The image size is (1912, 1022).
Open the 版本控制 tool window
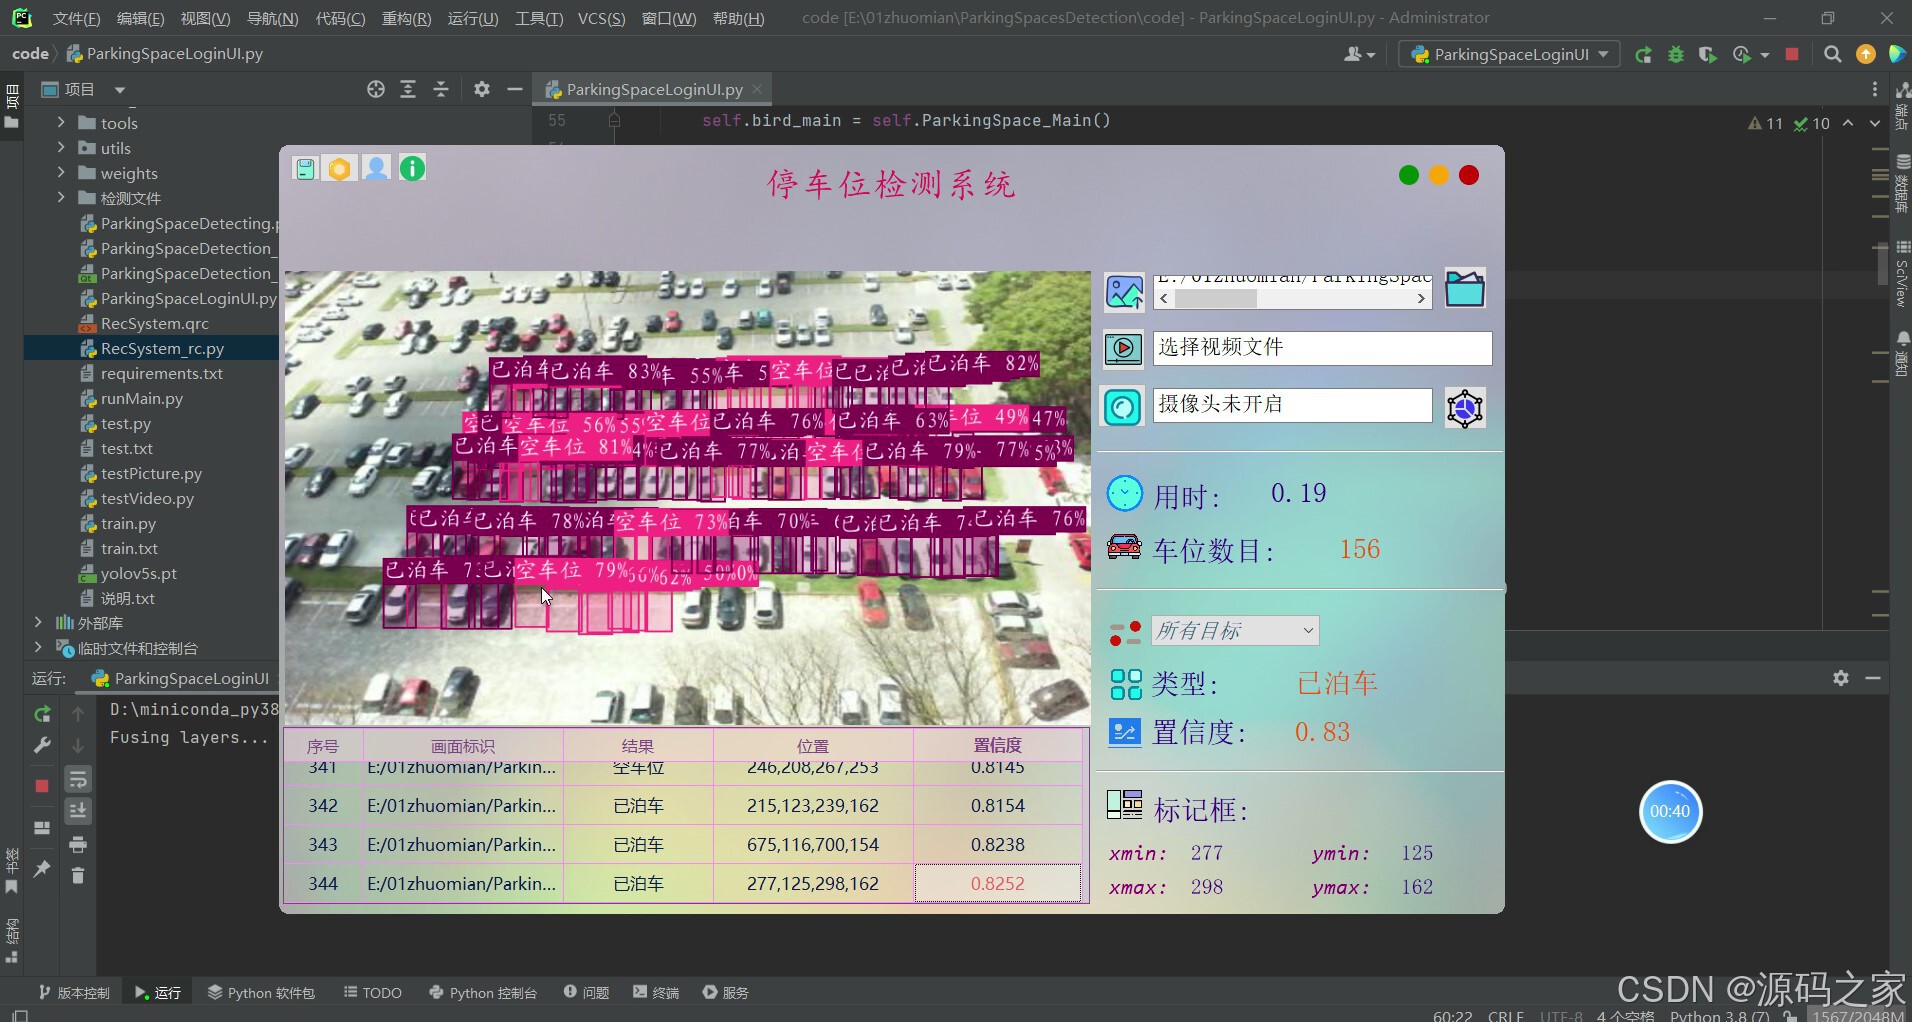[75, 992]
